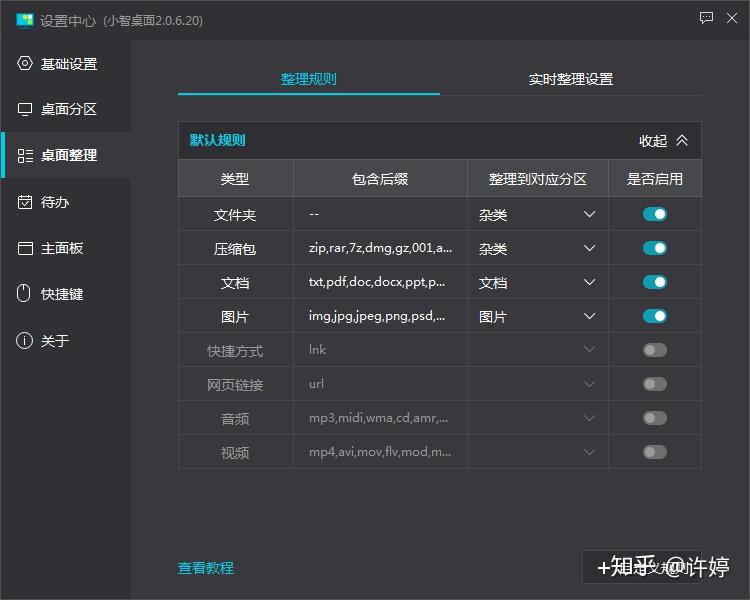Click the url suffix cell
This screenshot has width=750, height=600.
pos(380,384)
